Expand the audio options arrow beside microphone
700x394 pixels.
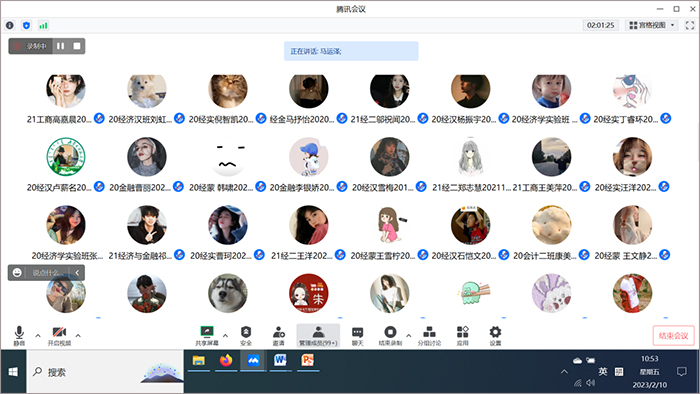38,336
